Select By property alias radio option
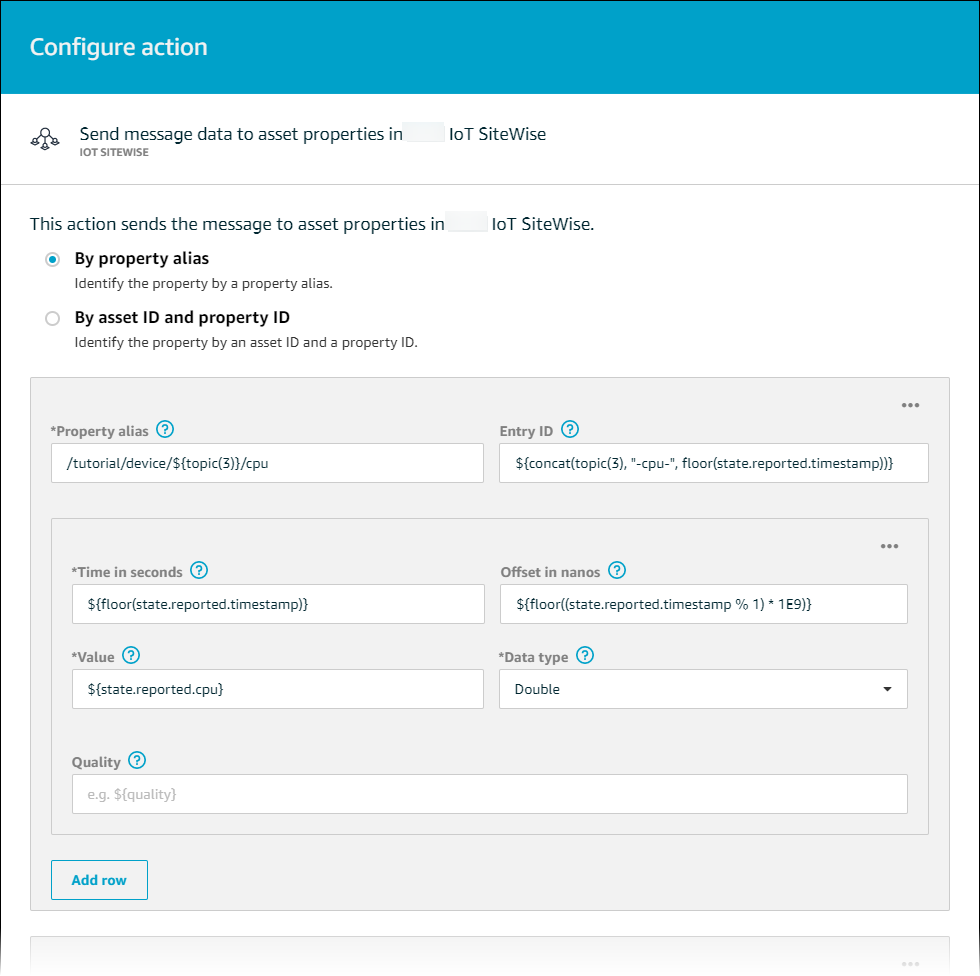The width and height of the screenshot is (980, 976). click(x=52, y=259)
